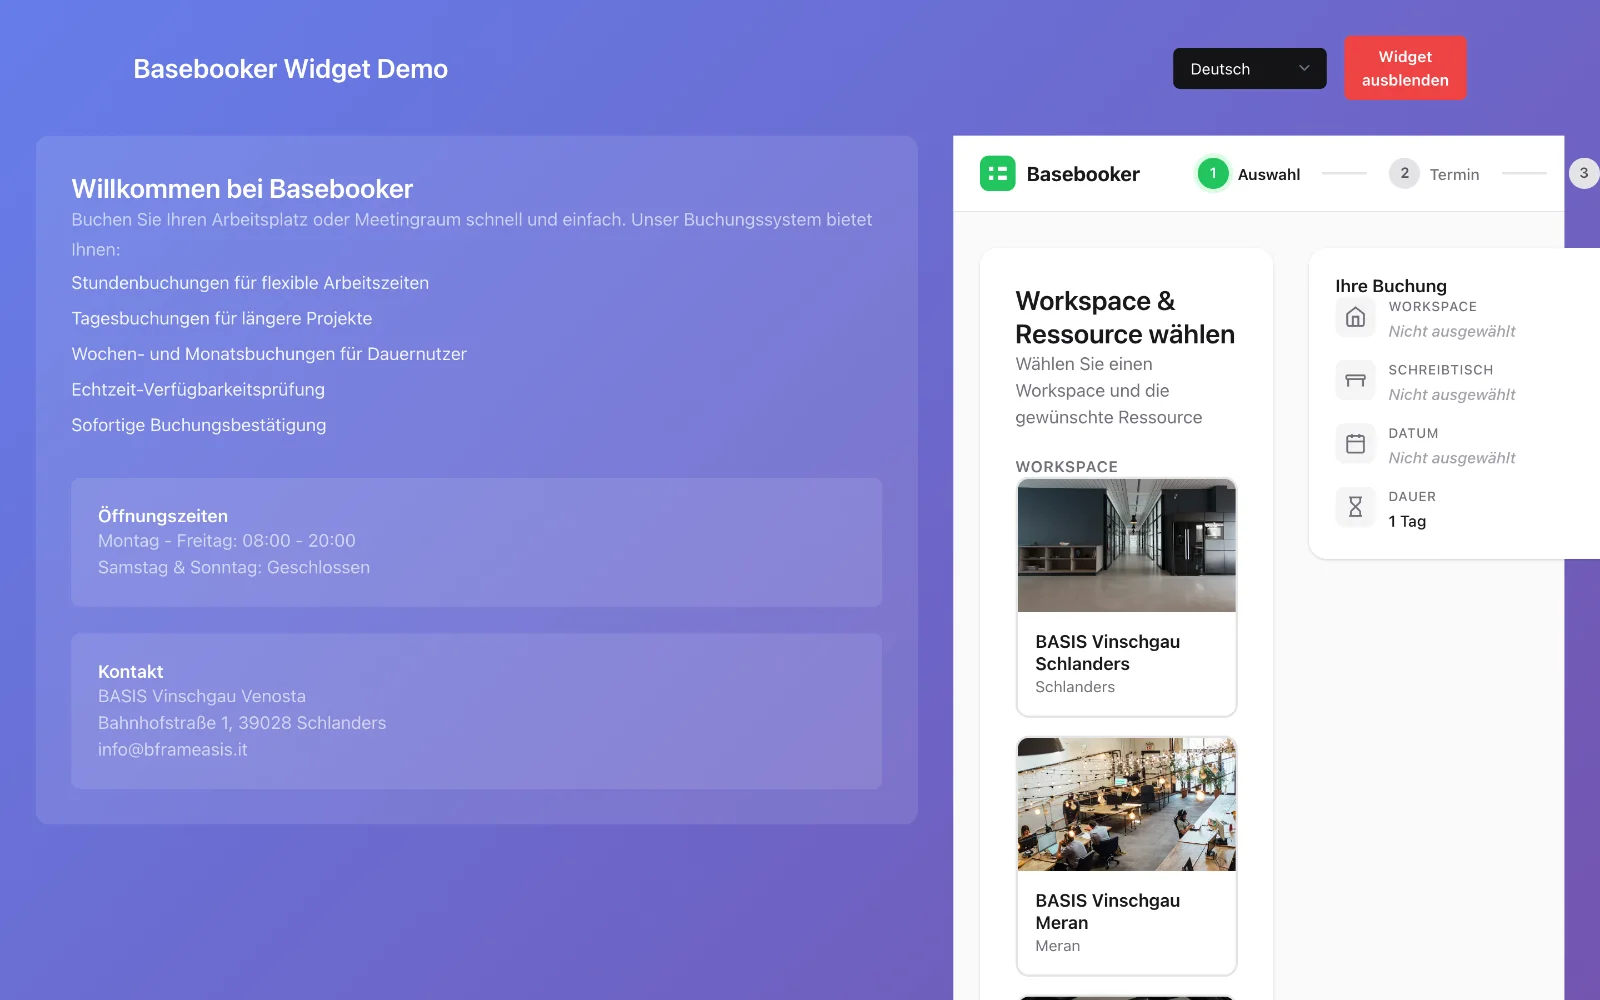Click the desk icon beside SCHREIBTISCH

click(1355, 380)
